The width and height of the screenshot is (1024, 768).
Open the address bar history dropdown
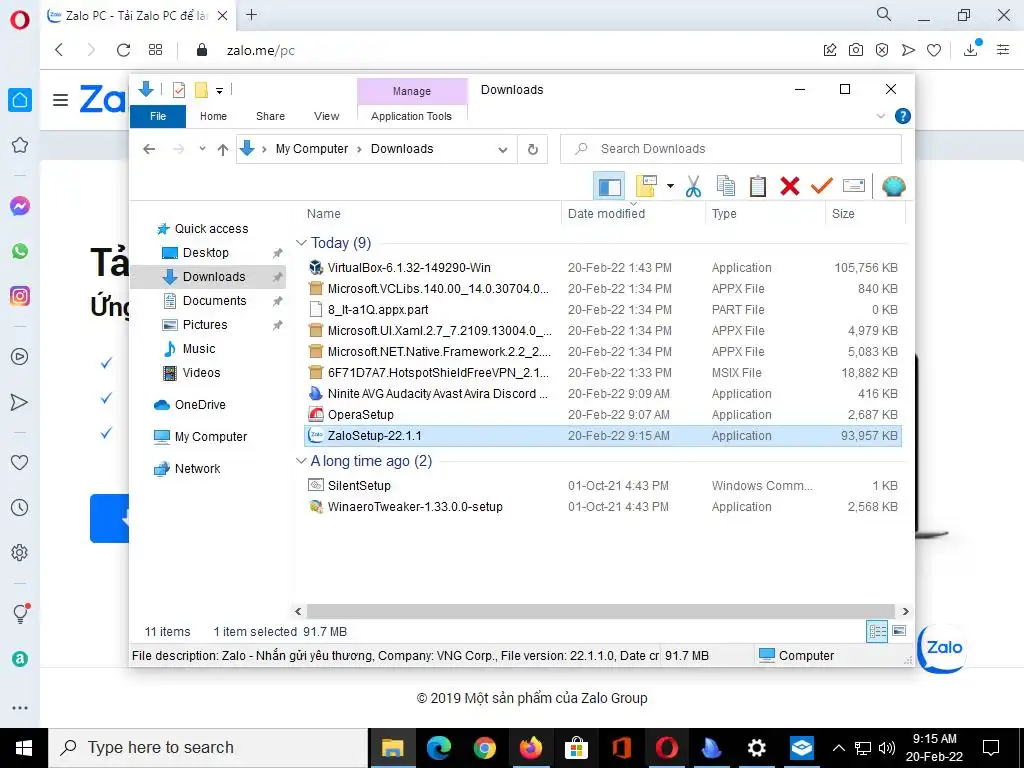coord(503,150)
